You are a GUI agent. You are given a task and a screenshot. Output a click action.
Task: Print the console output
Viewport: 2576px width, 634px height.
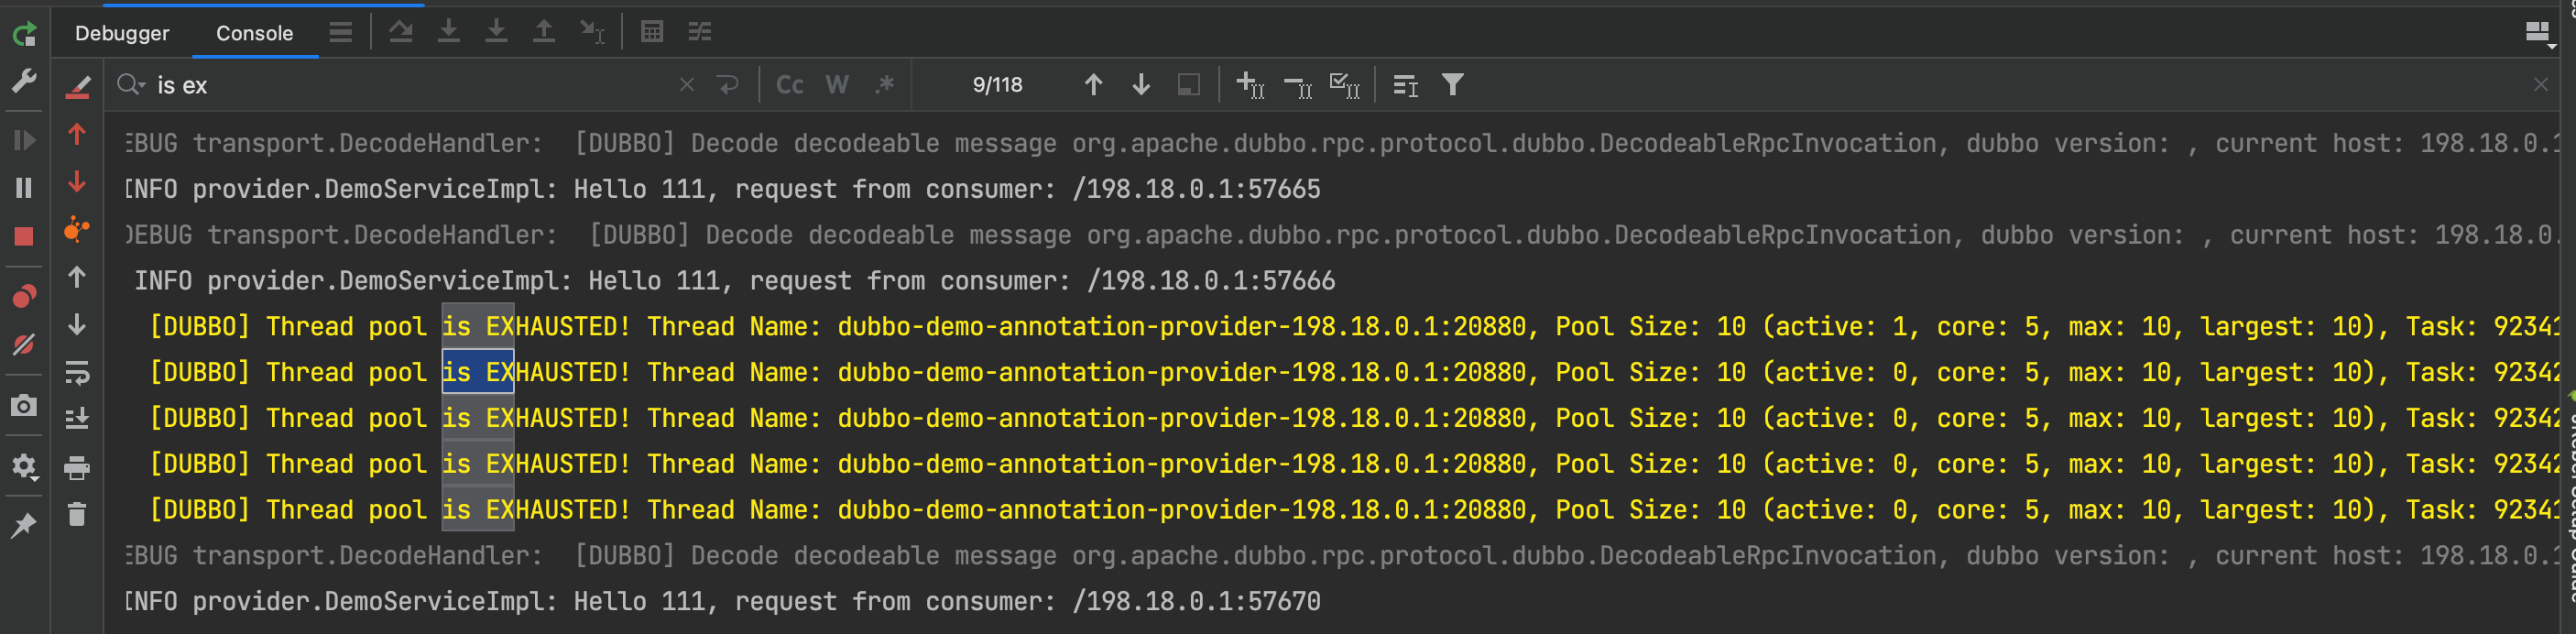tap(77, 467)
